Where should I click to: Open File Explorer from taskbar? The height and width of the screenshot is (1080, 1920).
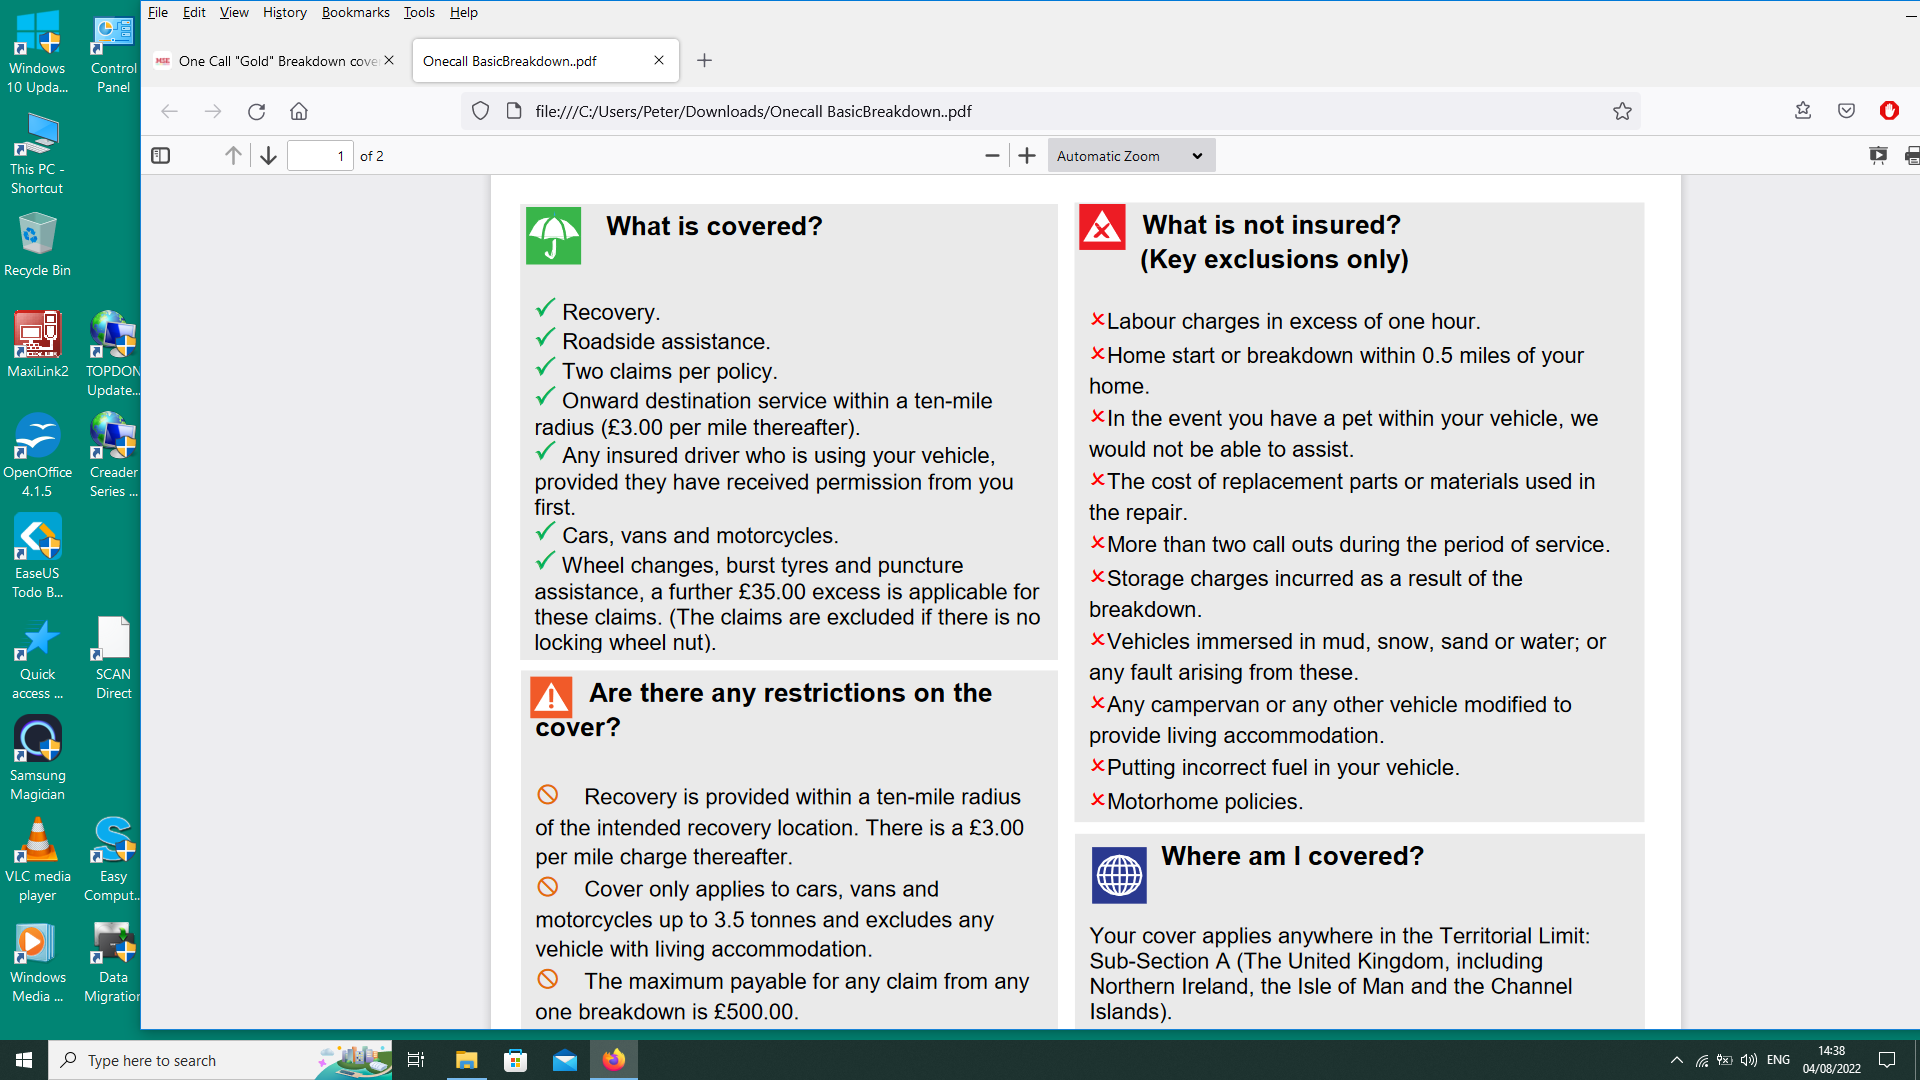[466, 1060]
